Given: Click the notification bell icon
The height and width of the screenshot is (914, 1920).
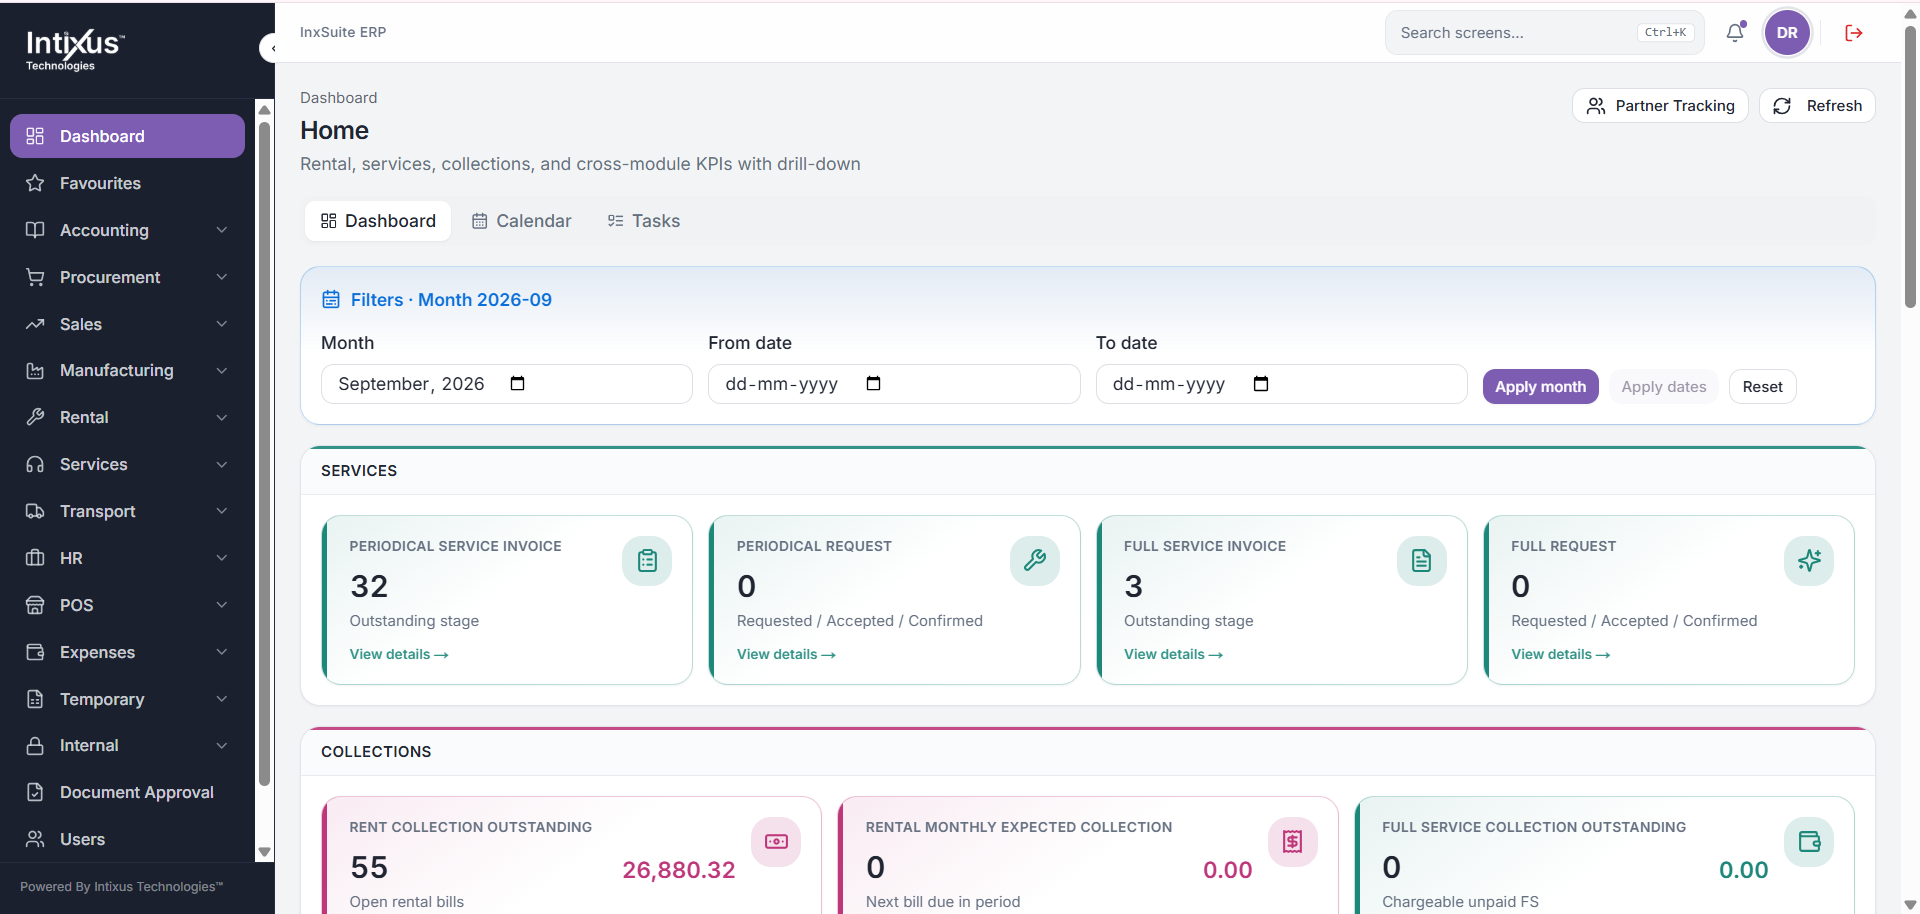Looking at the screenshot, I should (1735, 33).
